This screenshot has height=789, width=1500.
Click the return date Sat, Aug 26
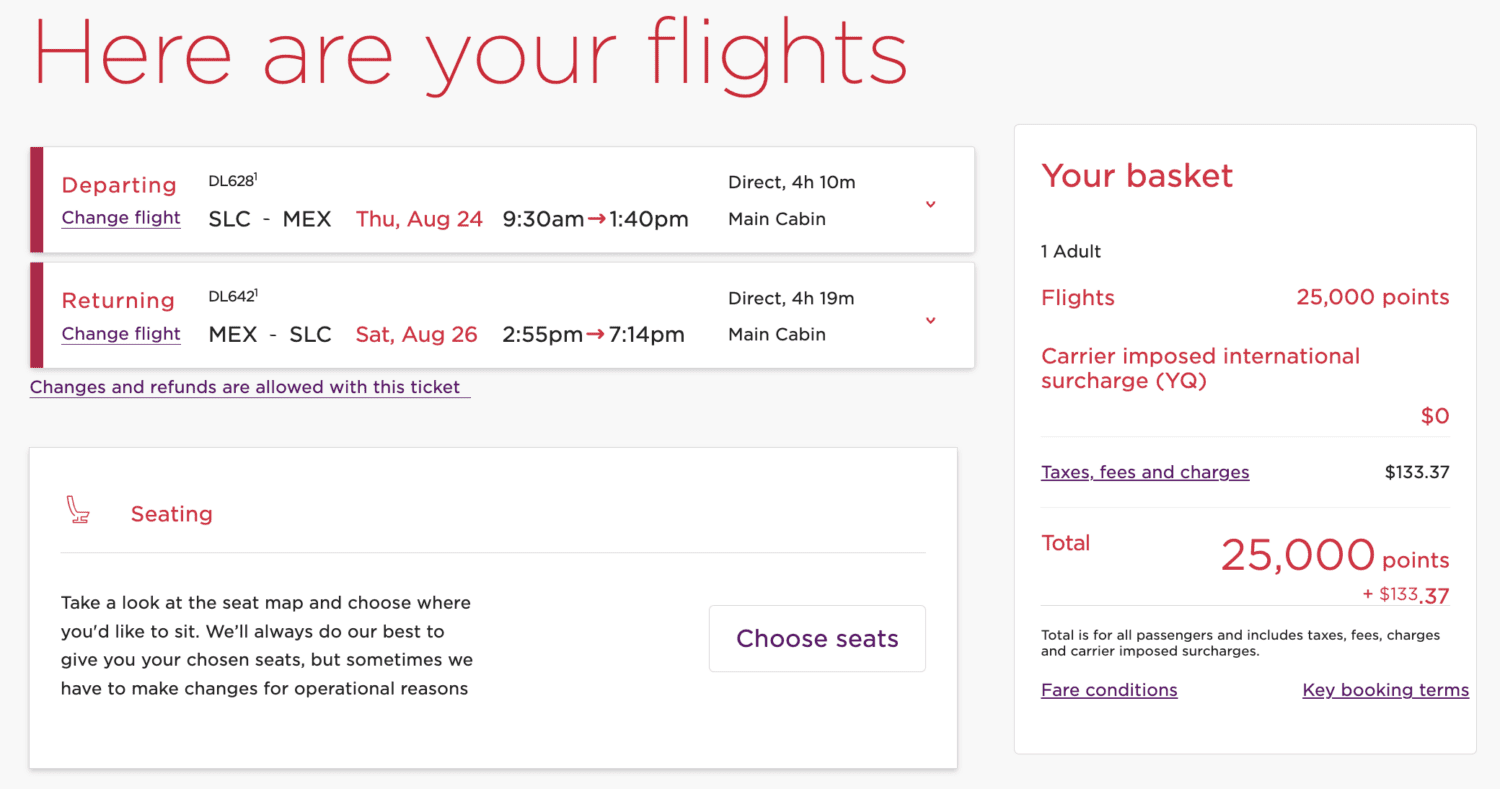pos(416,334)
